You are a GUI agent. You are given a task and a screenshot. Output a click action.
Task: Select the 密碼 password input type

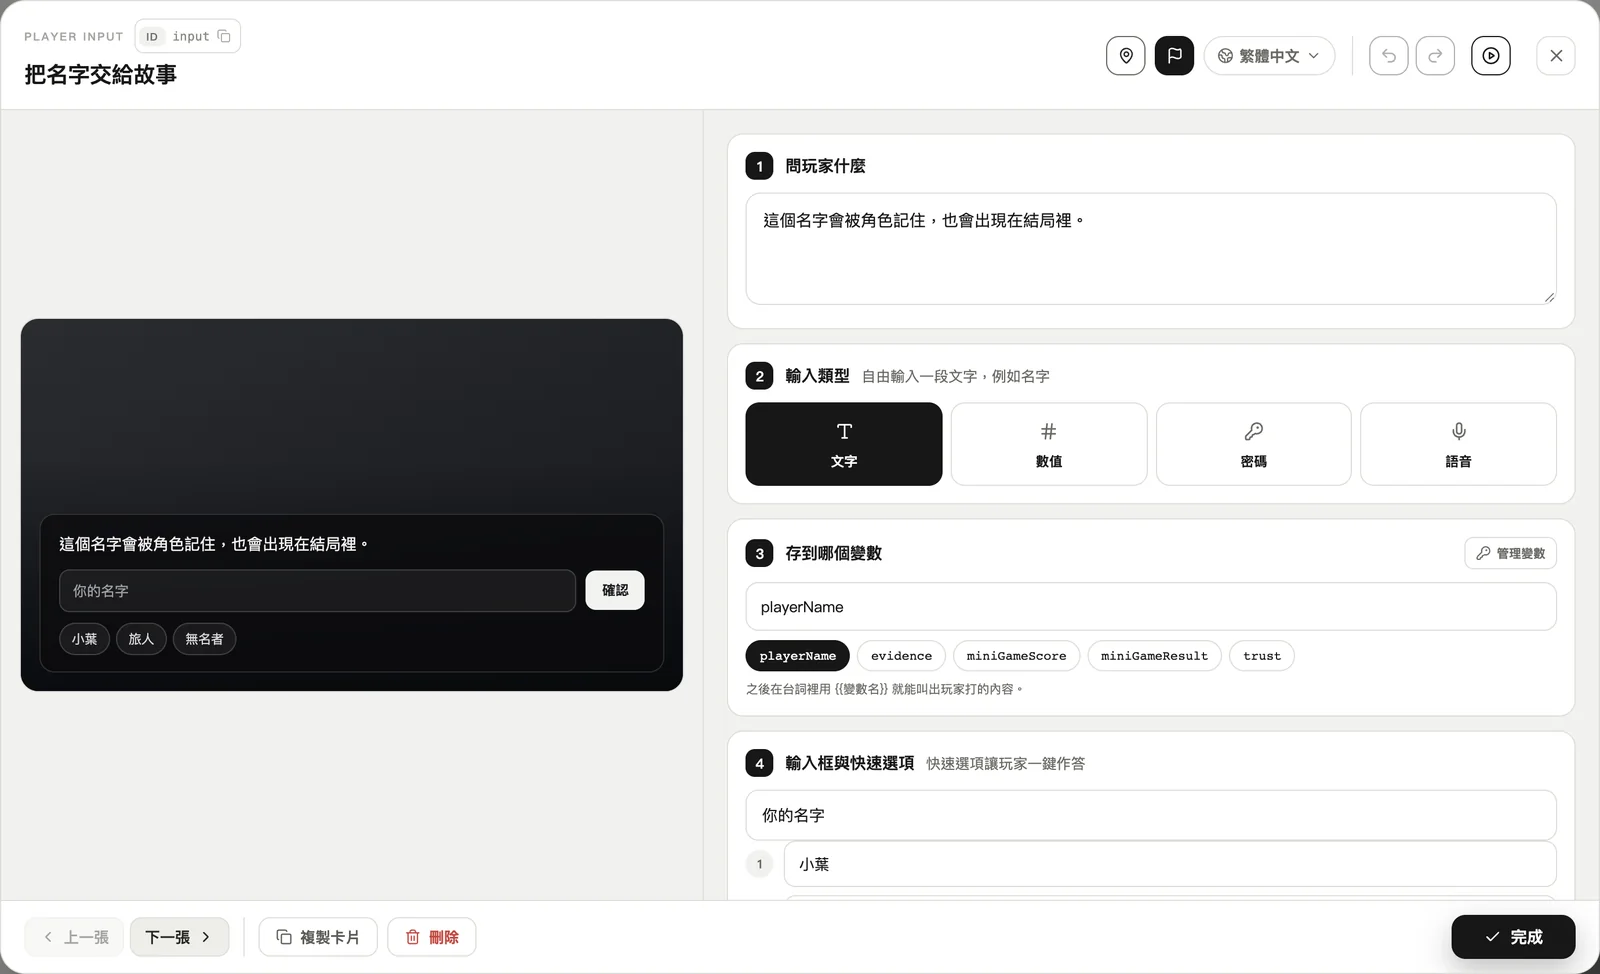click(1254, 444)
